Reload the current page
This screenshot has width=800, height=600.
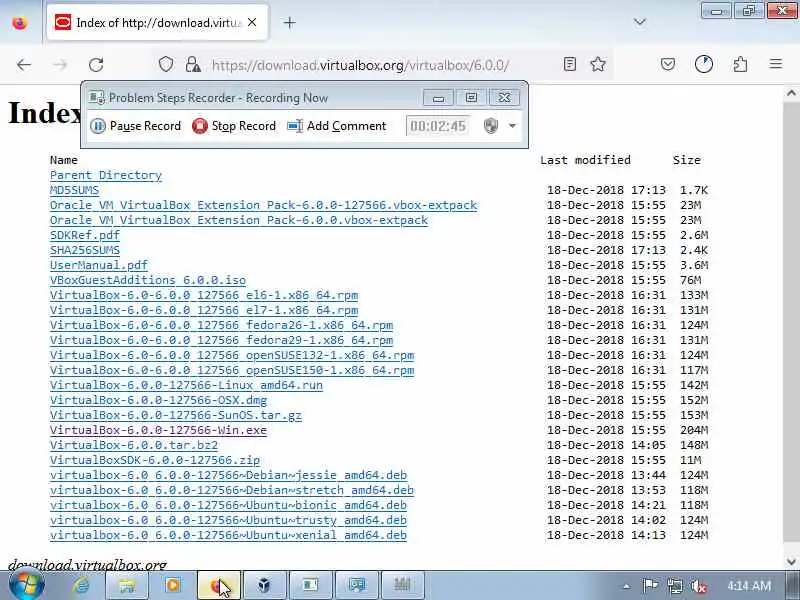[x=96, y=65]
